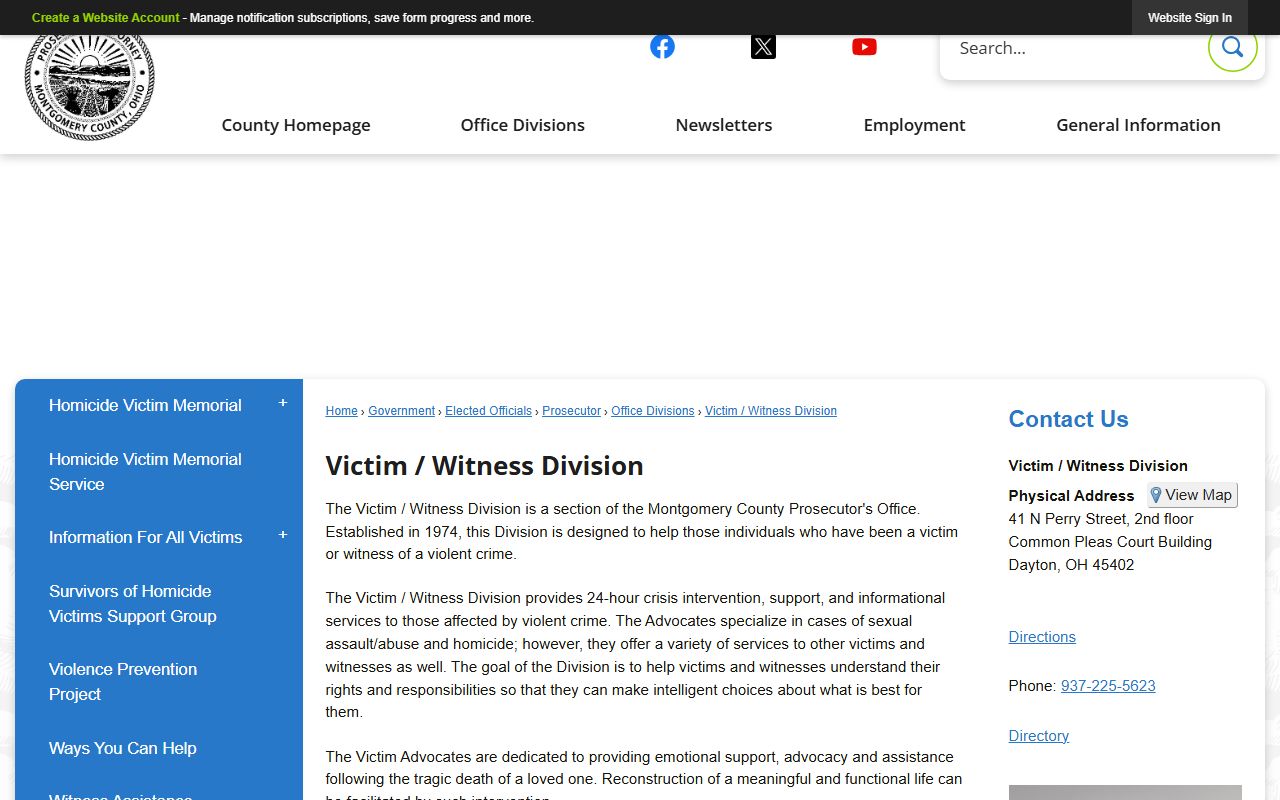Open the X (Twitter) icon
The height and width of the screenshot is (800, 1280).
coord(763,47)
